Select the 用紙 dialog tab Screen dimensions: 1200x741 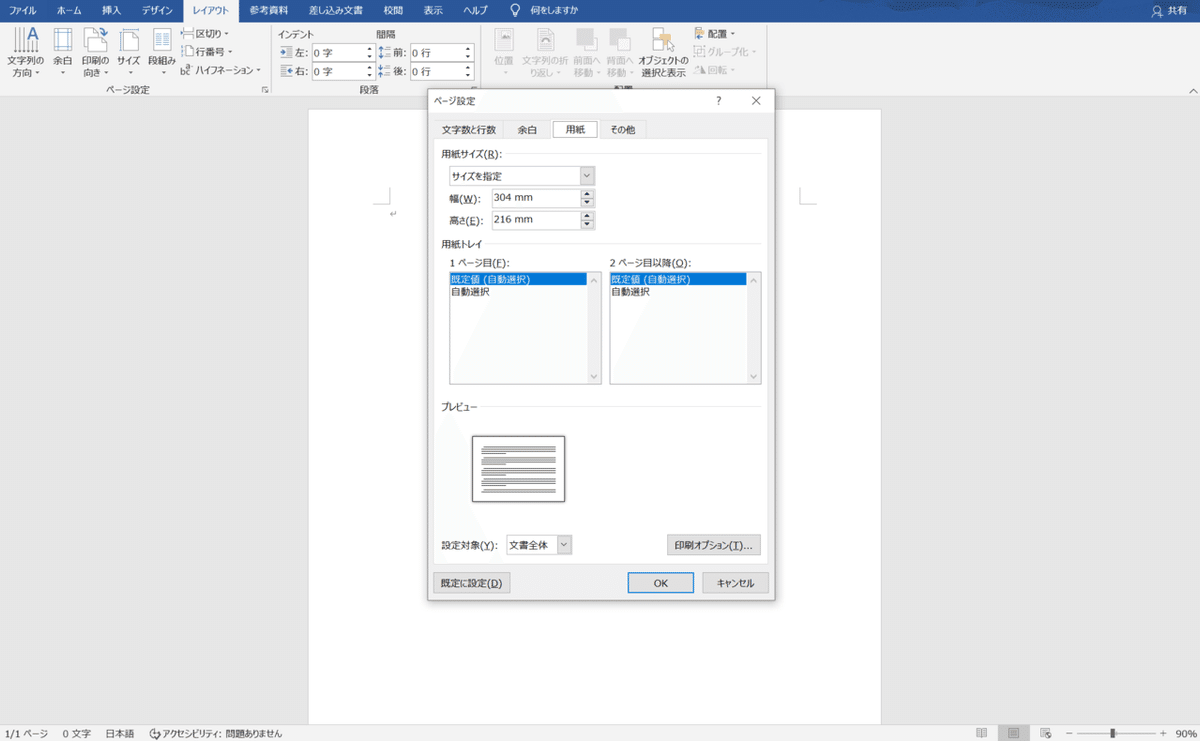[x=575, y=129]
